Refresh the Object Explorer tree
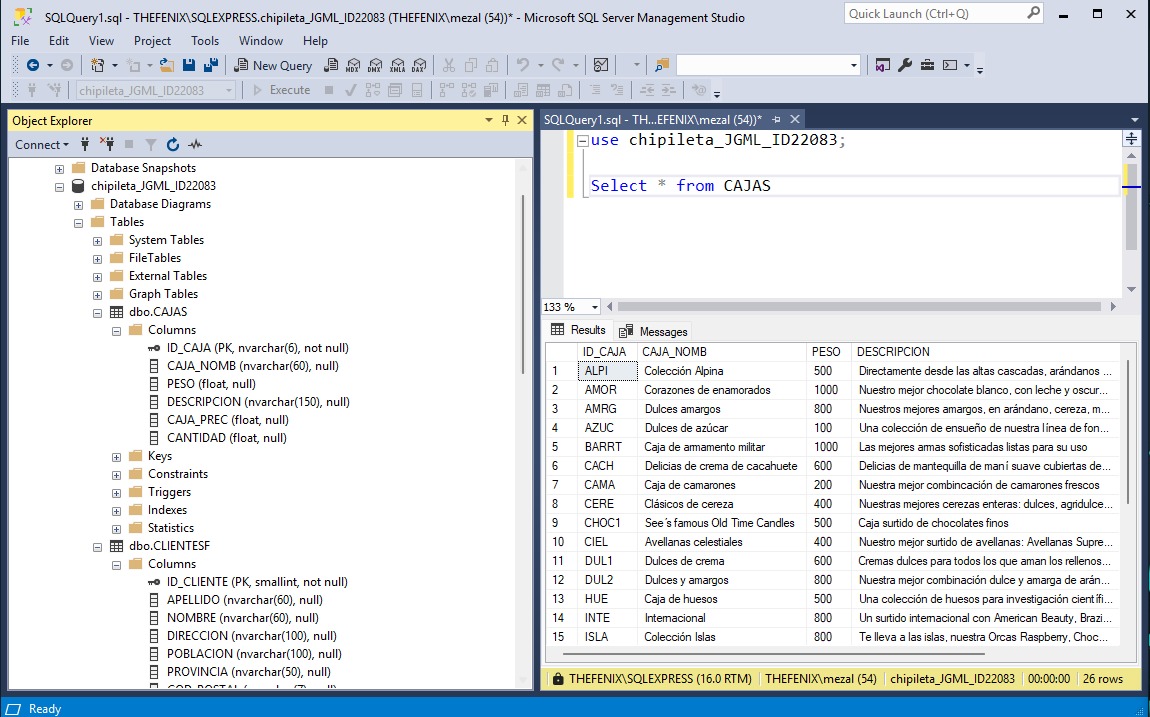This screenshot has height=717, width=1150. (173, 144)
